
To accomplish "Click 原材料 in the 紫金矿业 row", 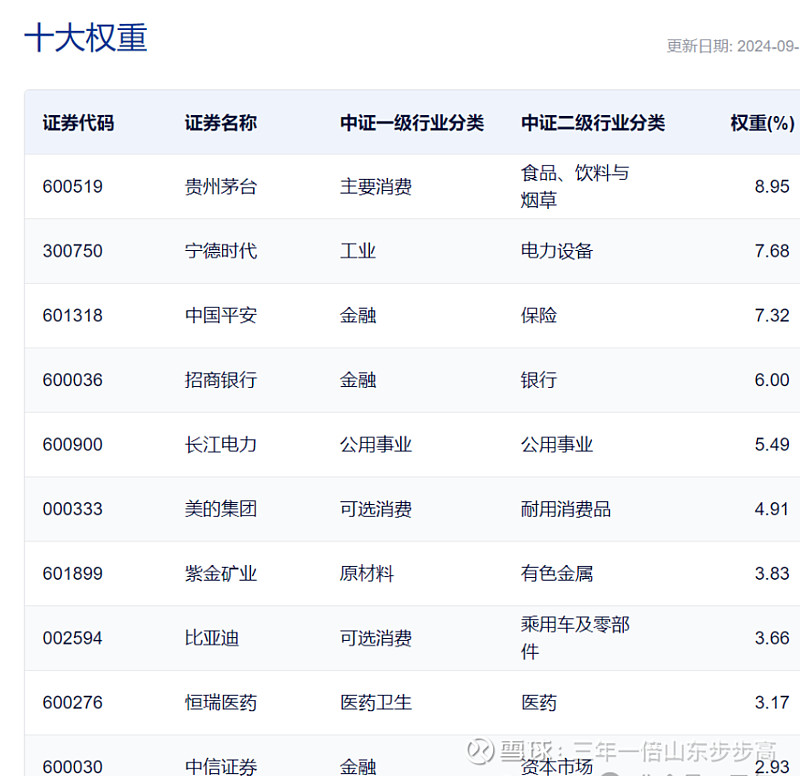I will (x=367, y=574).
